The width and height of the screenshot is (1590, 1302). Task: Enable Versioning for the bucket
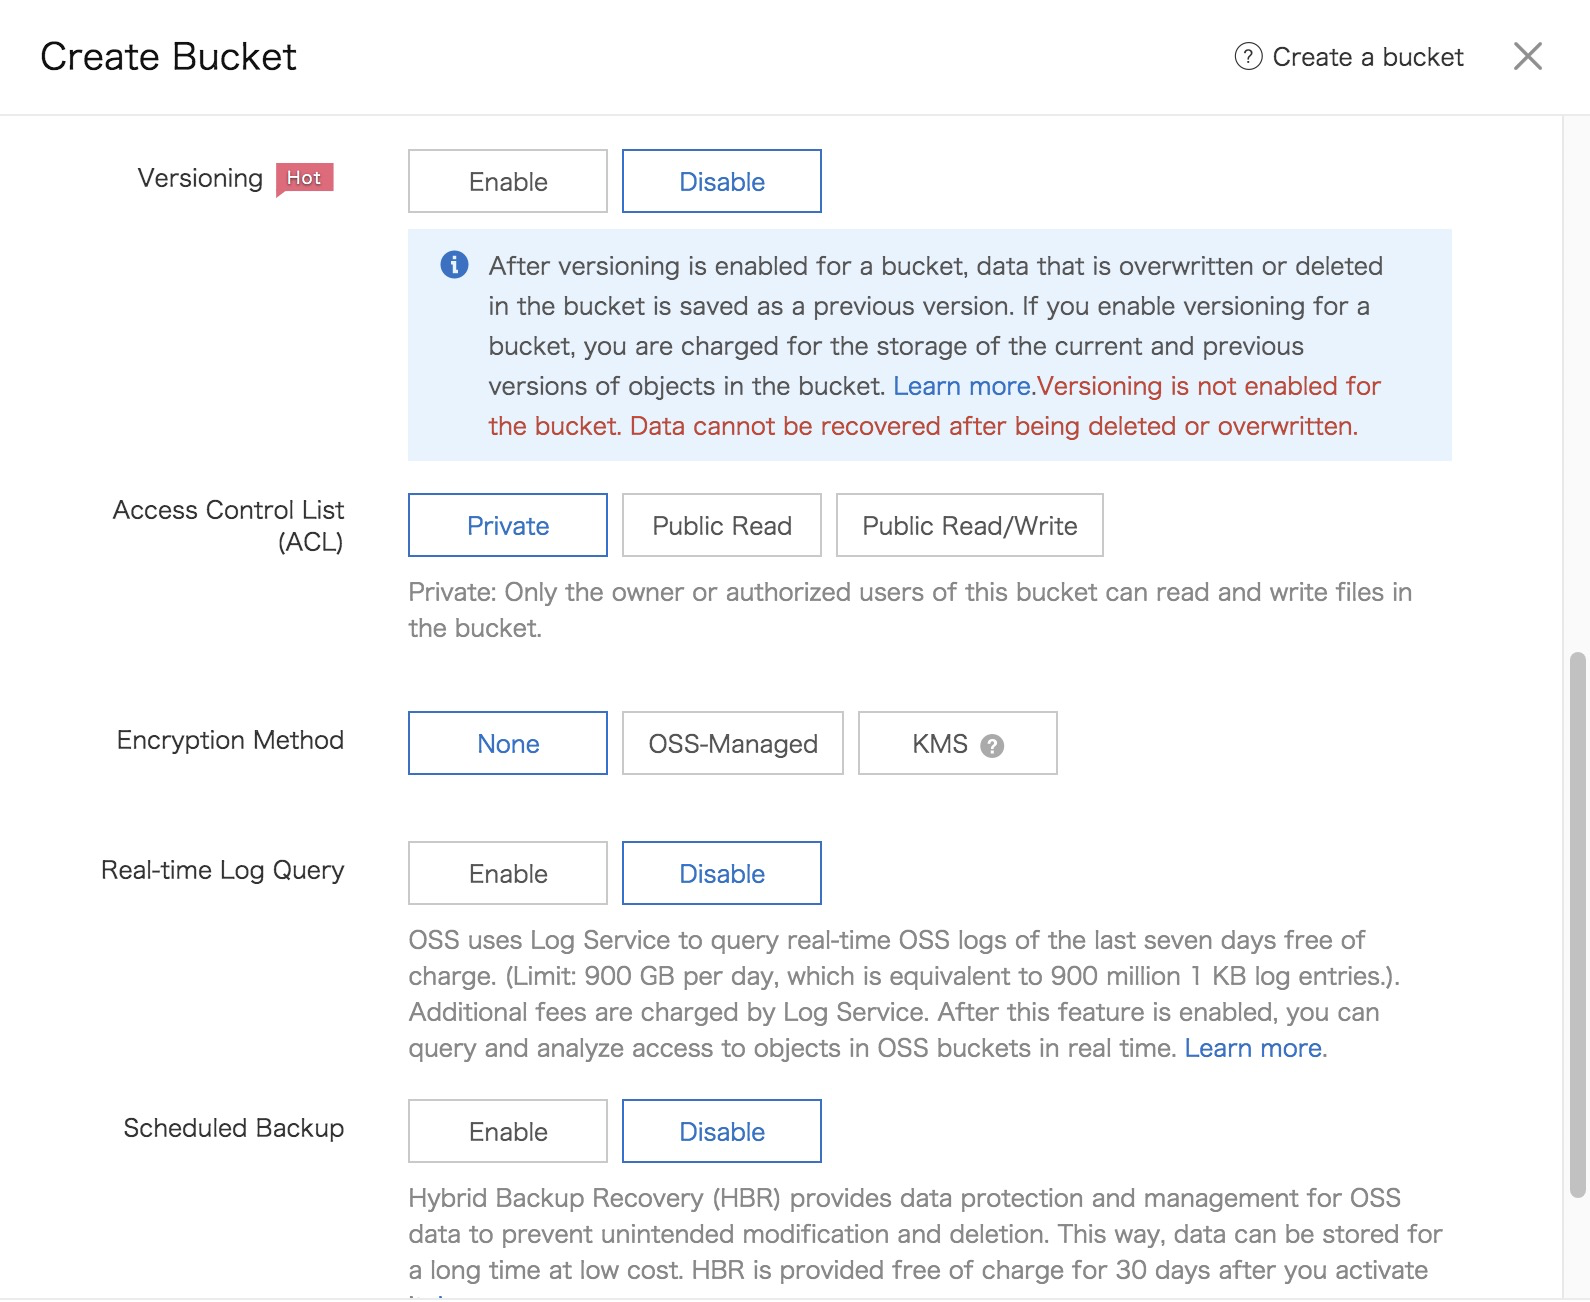(x=507, y=182)
